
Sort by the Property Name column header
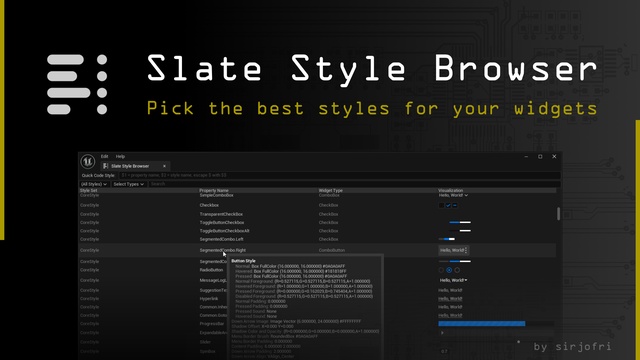point(213,191)
